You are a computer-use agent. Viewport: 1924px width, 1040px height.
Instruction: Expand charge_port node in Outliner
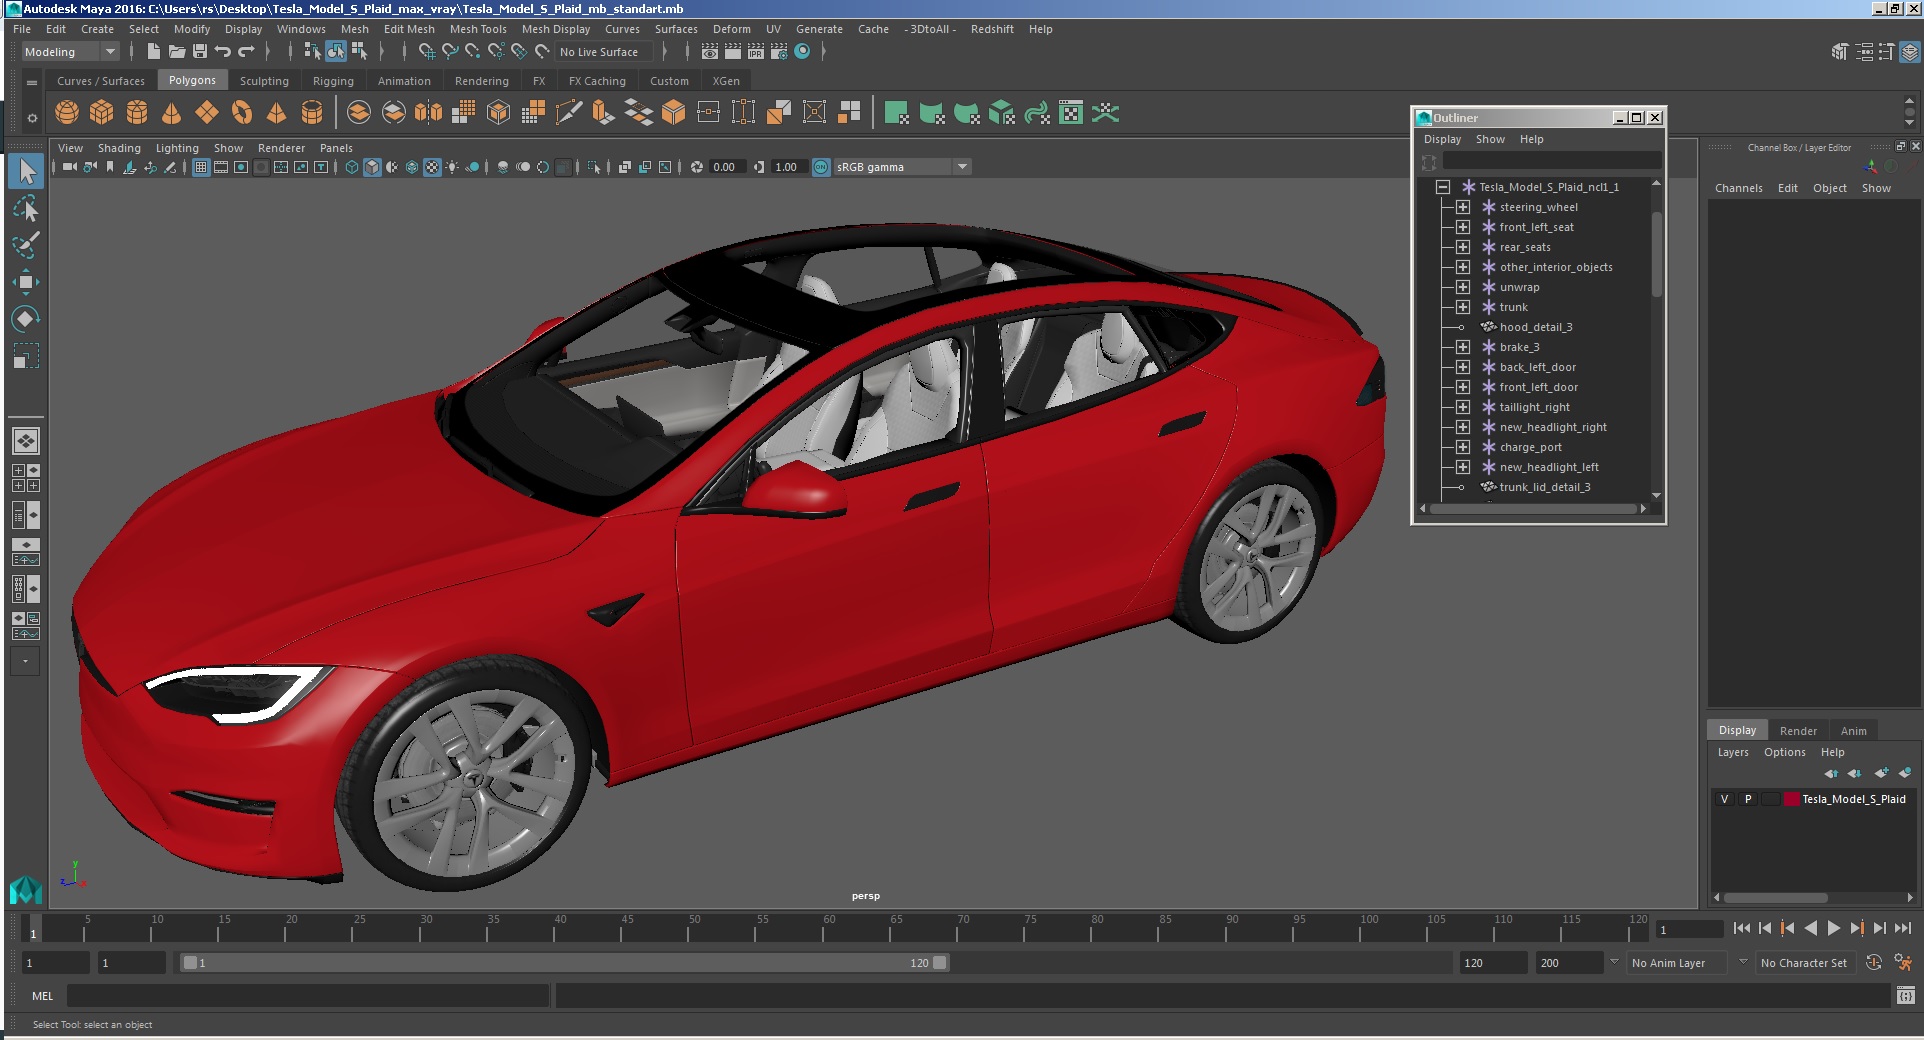click(x=1463, y=447)
